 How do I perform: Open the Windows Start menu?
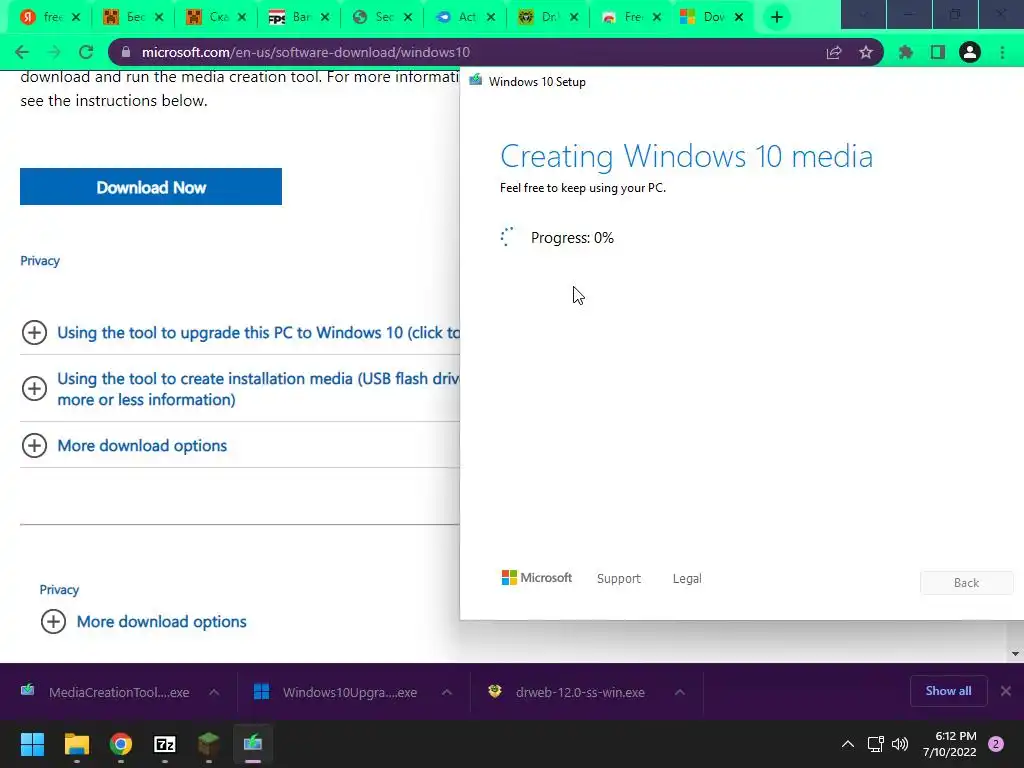(x=32, y=744)
